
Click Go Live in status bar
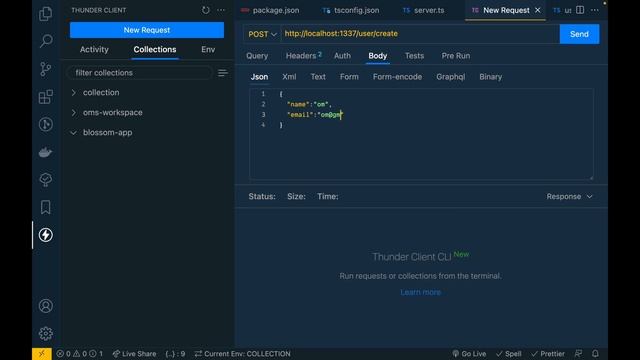click(469, 354)
